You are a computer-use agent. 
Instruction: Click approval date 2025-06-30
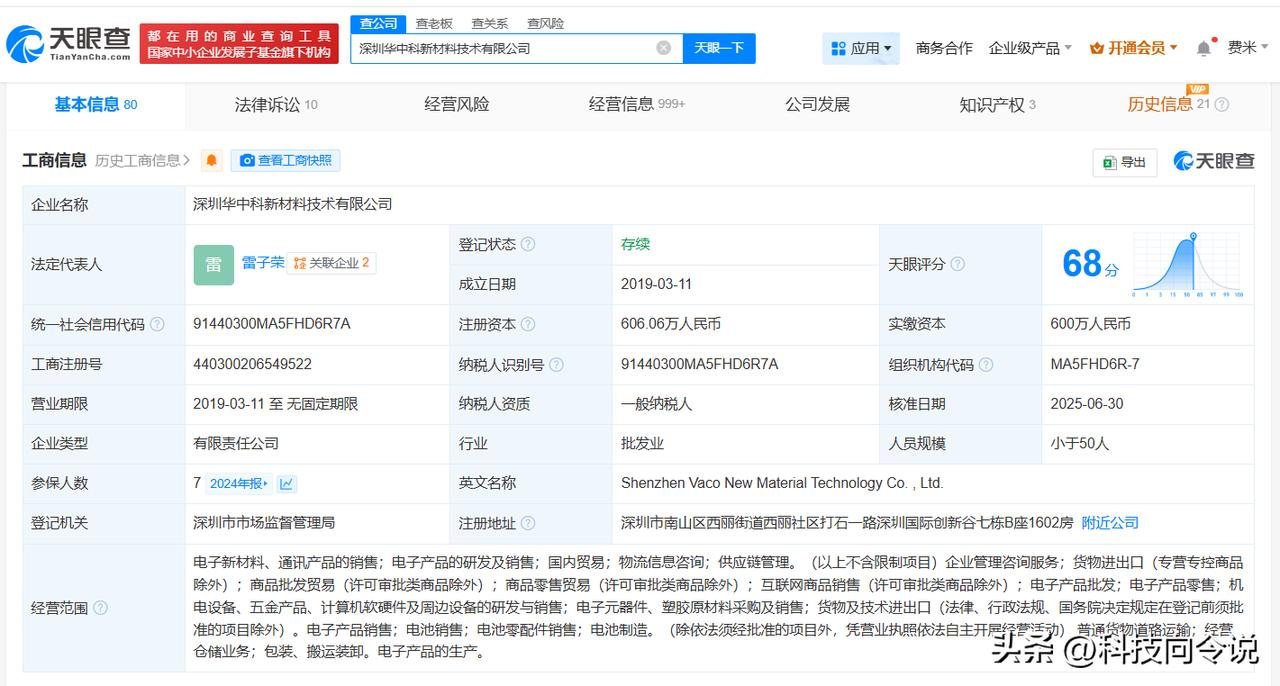coord(1087,404)
